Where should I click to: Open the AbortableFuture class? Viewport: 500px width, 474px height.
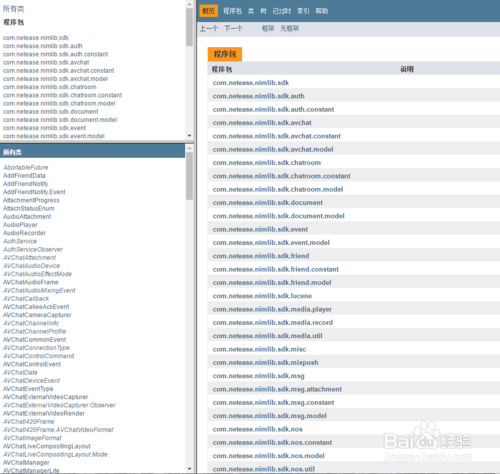tap(26, 167)
